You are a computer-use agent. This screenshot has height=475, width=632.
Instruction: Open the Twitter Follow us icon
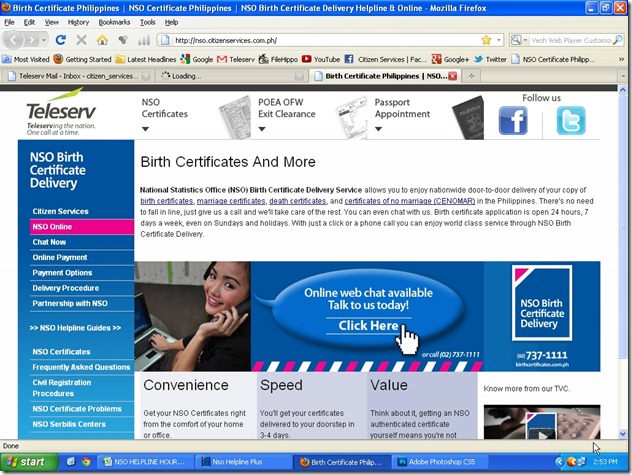571,121
